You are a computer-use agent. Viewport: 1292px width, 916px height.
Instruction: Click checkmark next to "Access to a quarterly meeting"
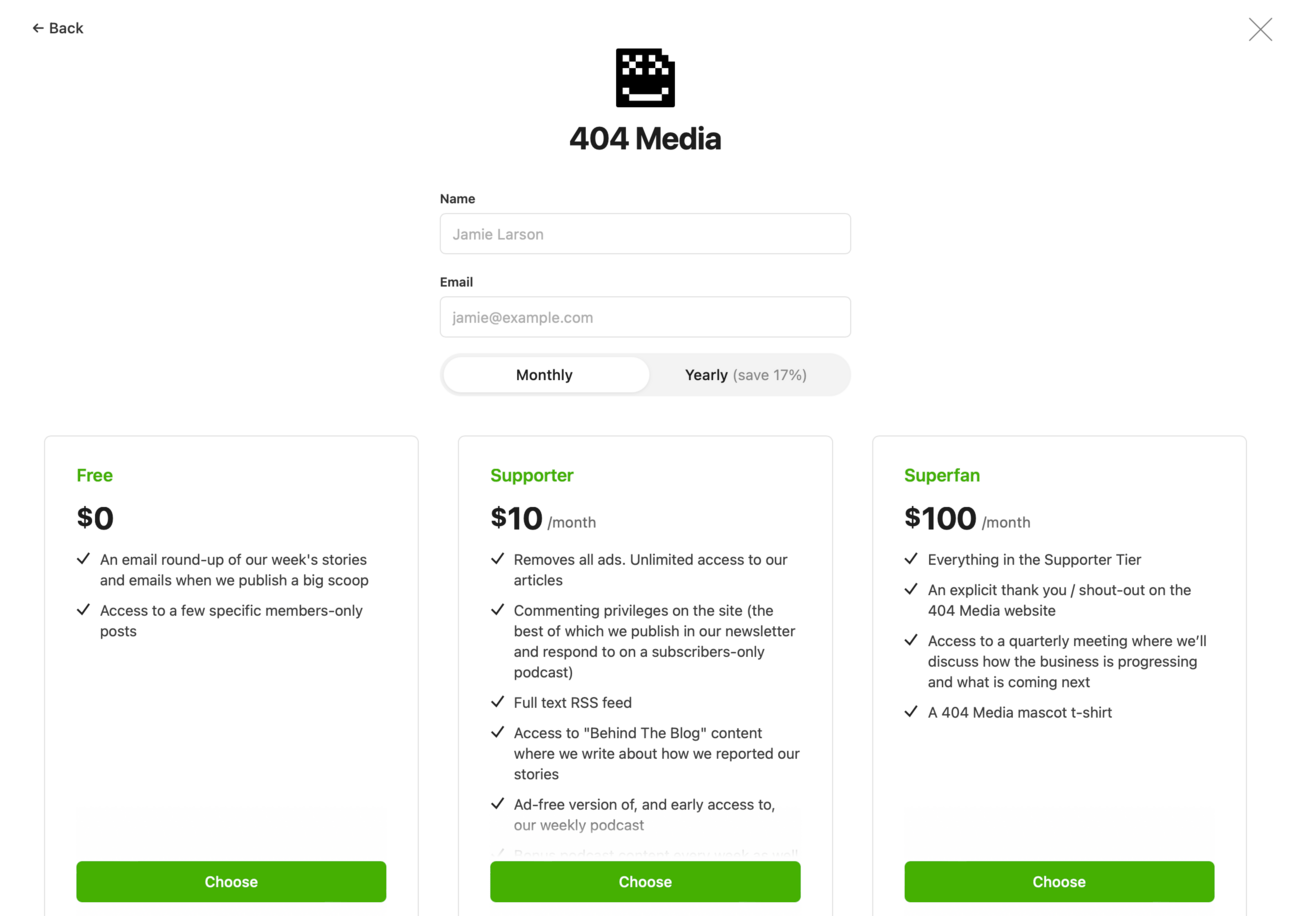tap(911, 640)
